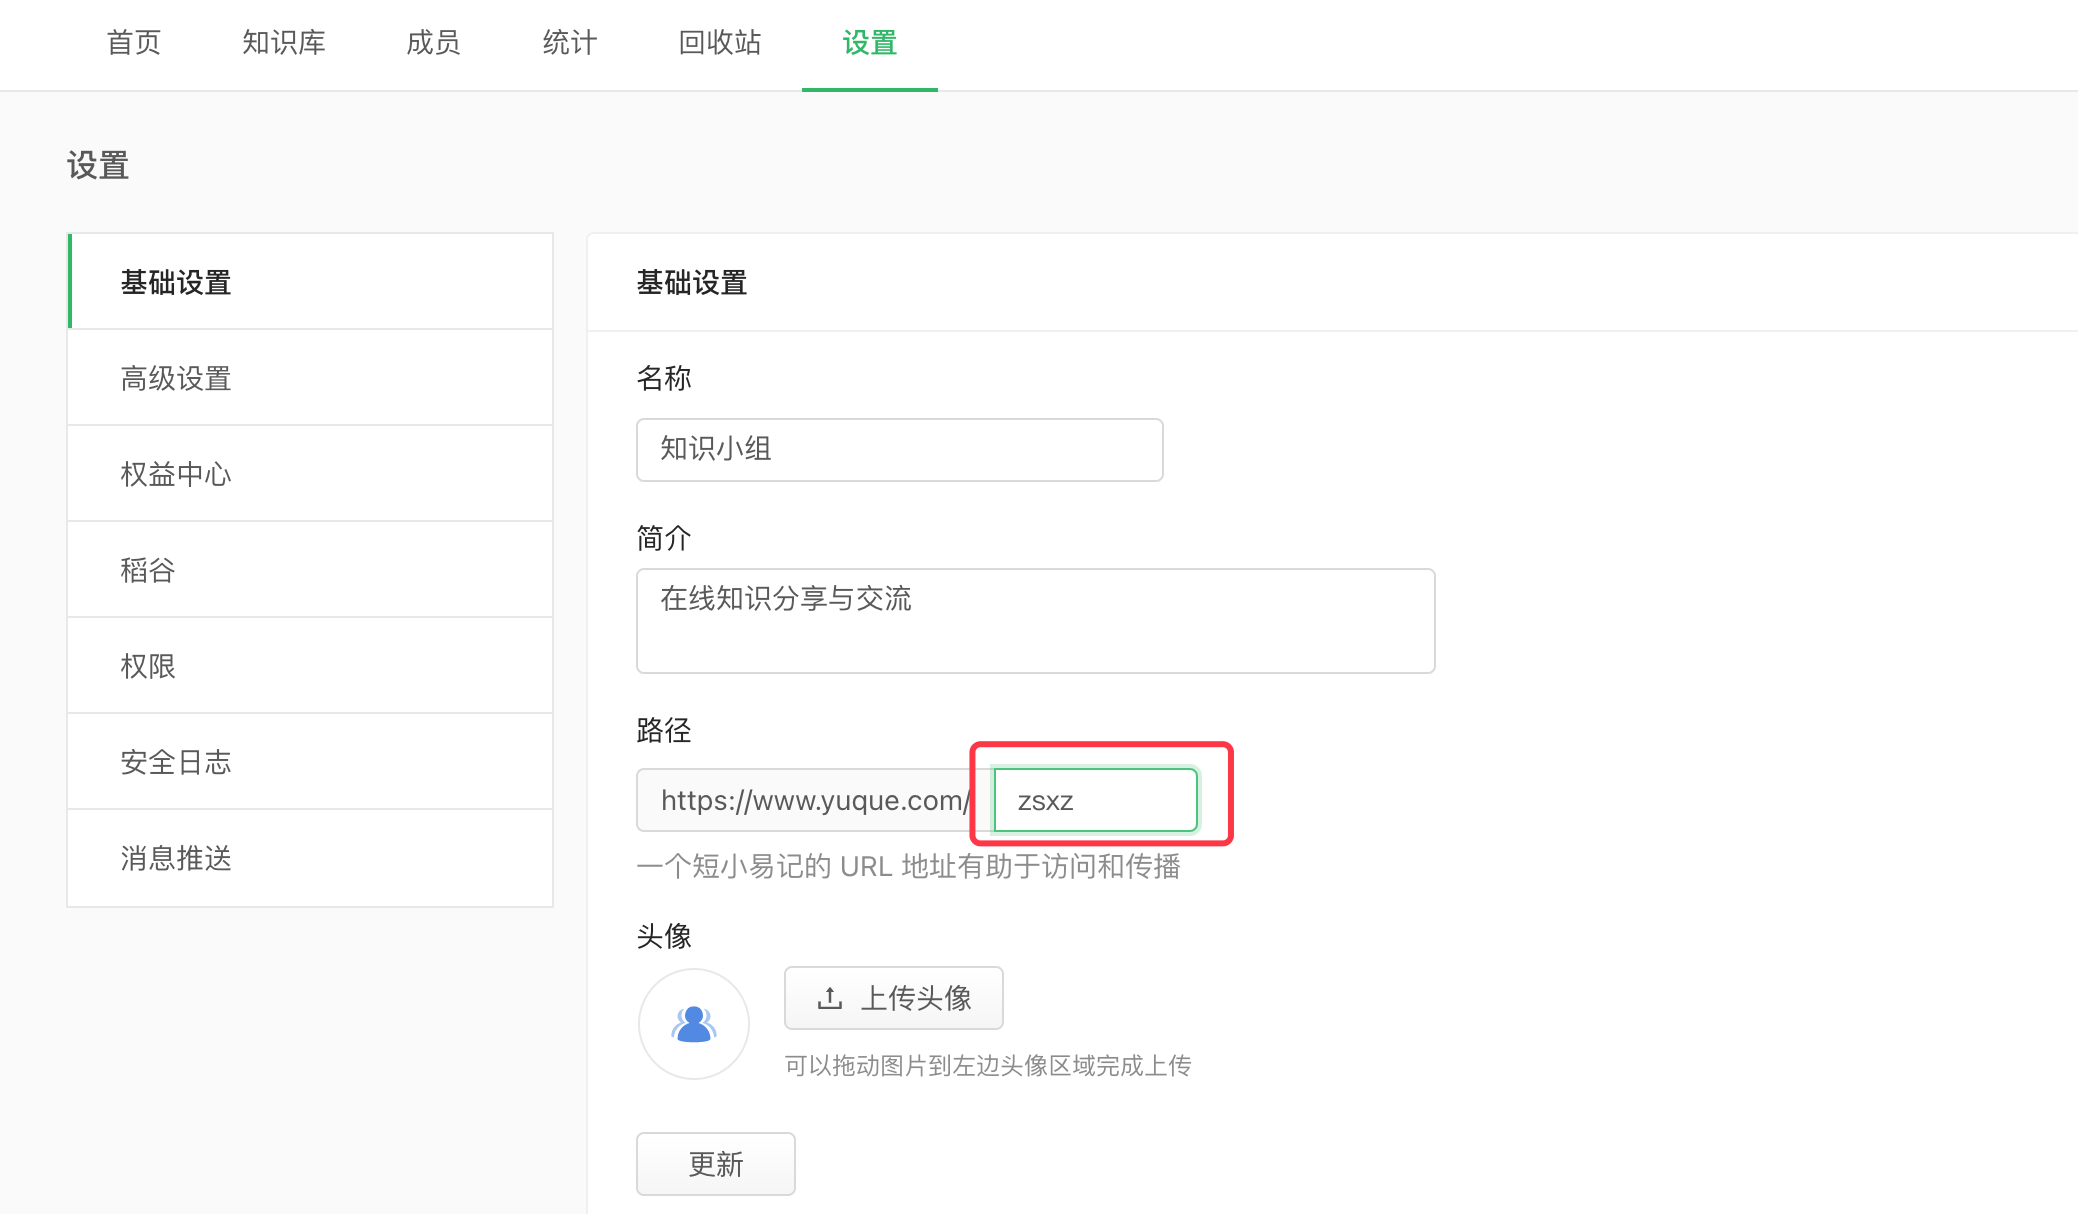Image resolution: width=2078 pixels, height=1214 pixels.
Task: Select 基础设置 in the sidebar
Action: click(x=310, y=283)
